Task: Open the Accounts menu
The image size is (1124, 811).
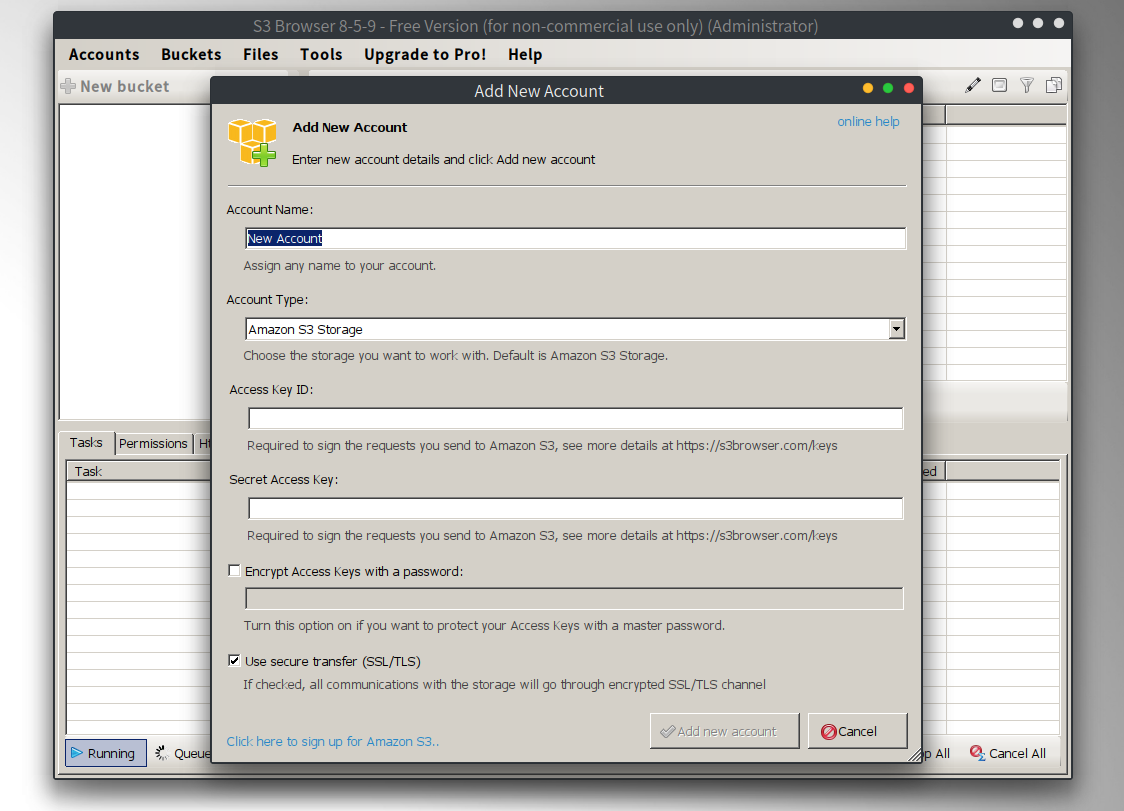Action: 104,55
